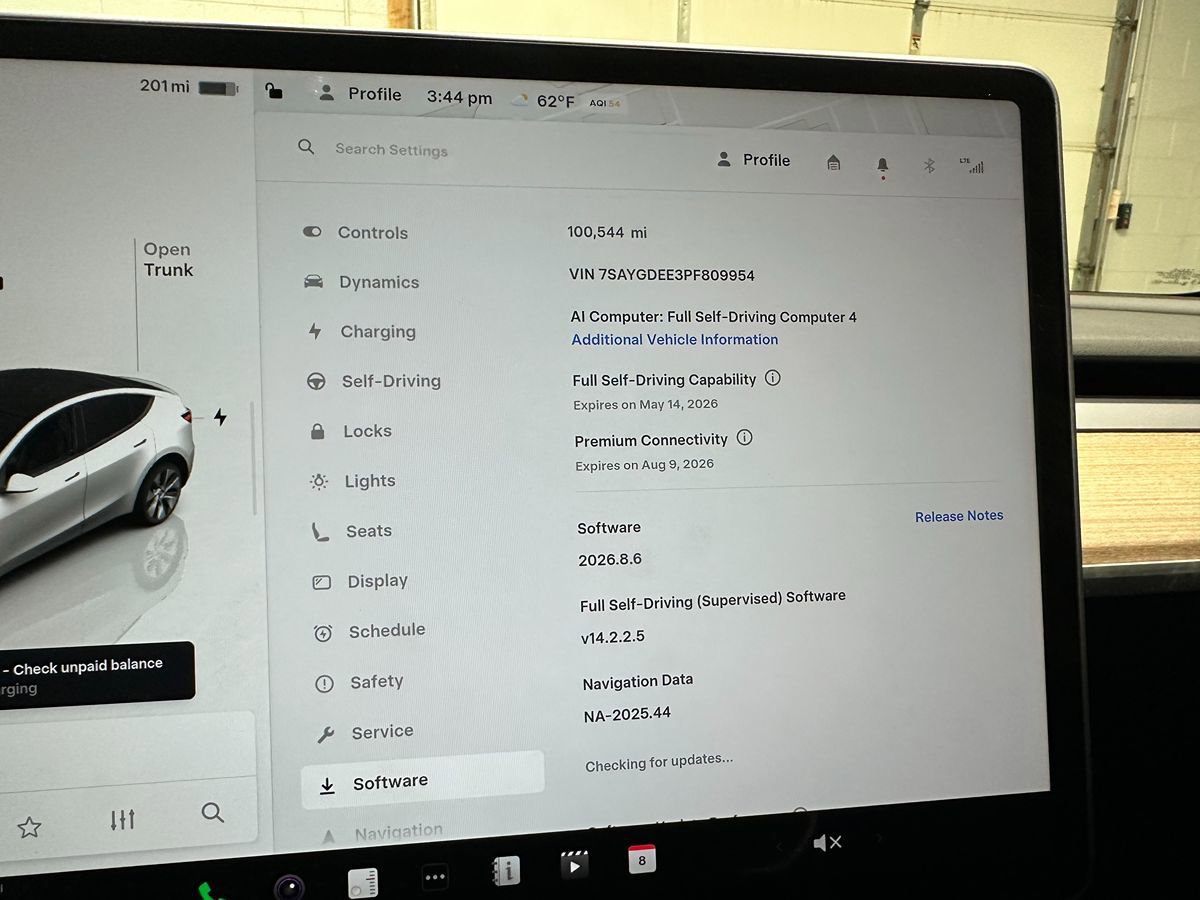
Task: Tap the 3:44 pm clock
Action: 459,98
